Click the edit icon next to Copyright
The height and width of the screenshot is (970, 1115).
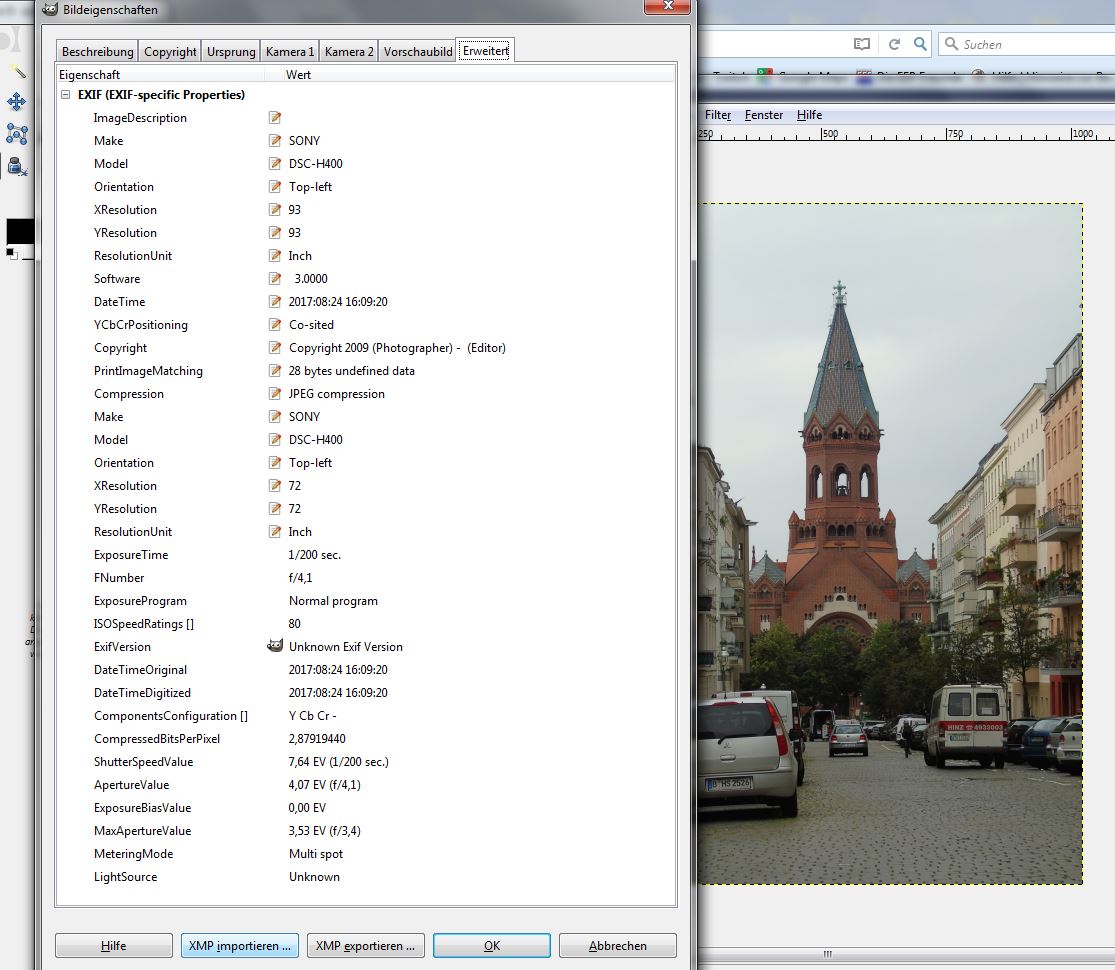tap(275, 348)
